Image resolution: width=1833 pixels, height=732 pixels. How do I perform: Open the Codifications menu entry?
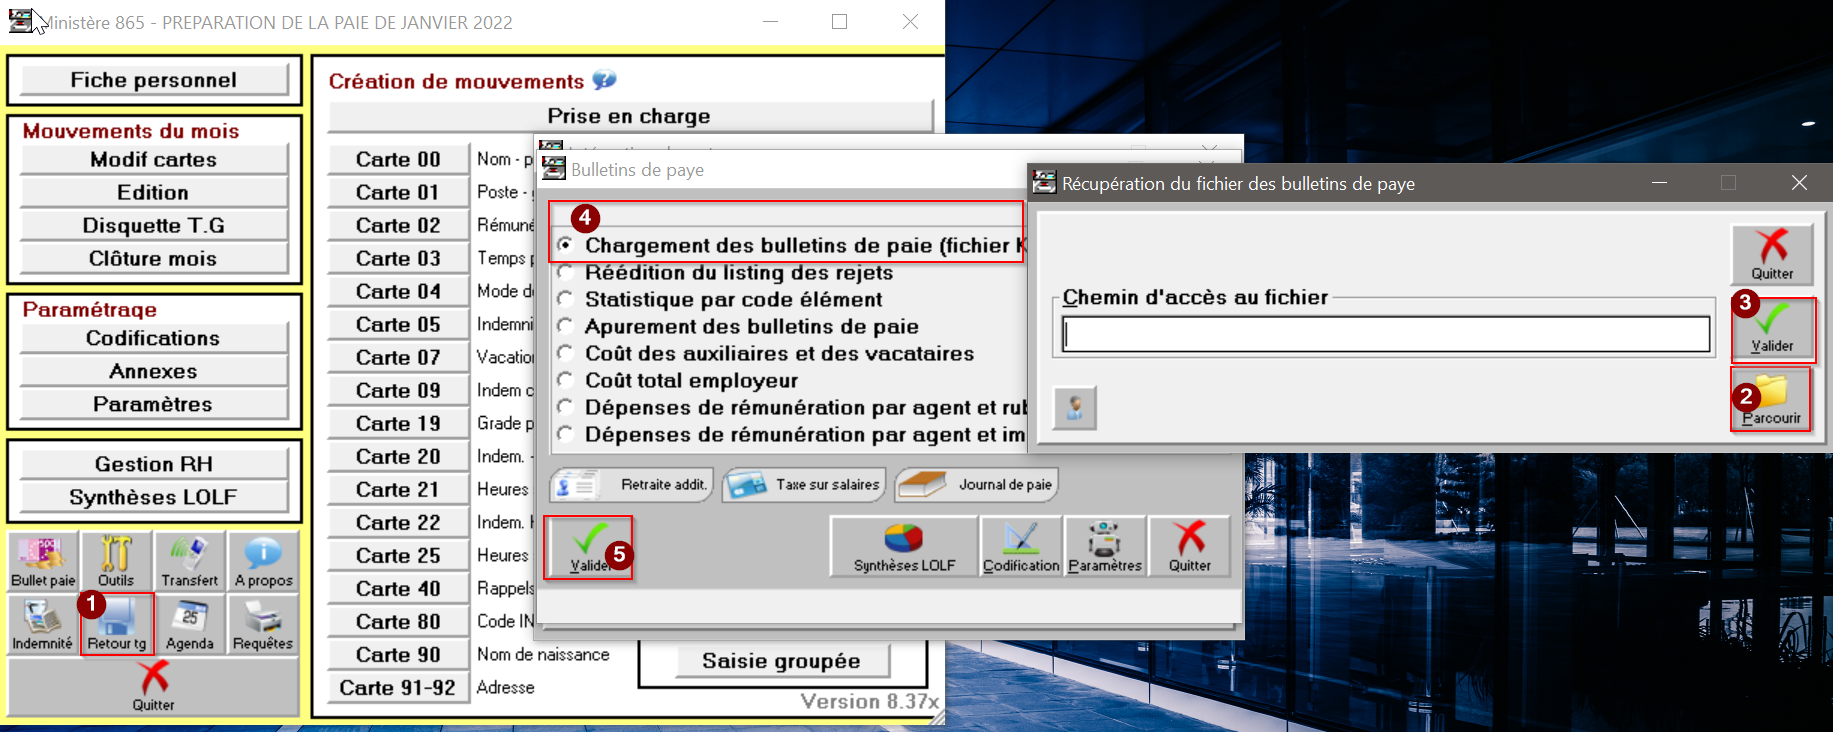[153, 338]
